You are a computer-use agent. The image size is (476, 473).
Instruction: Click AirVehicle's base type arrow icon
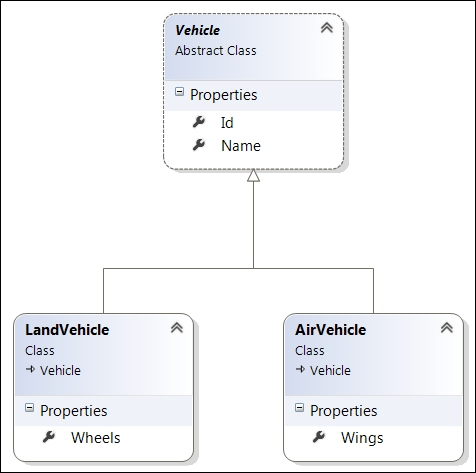[300, 369]
